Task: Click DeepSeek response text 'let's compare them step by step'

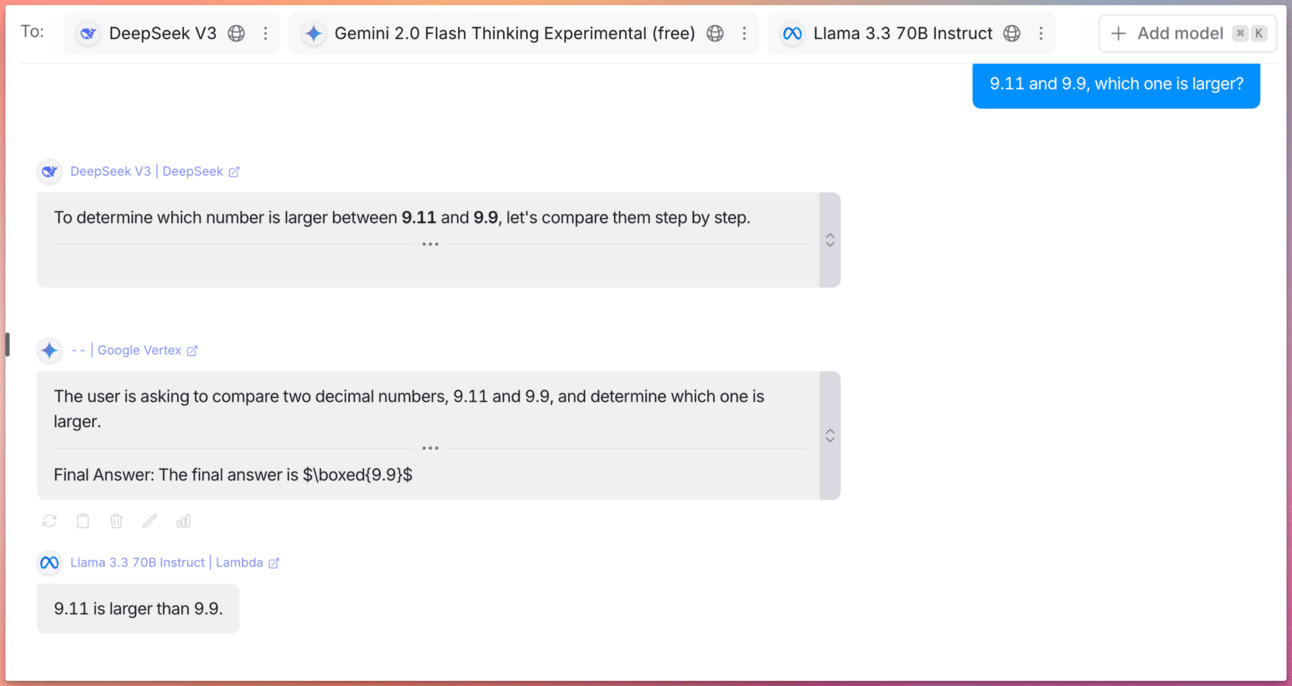Action: (628, 218)
